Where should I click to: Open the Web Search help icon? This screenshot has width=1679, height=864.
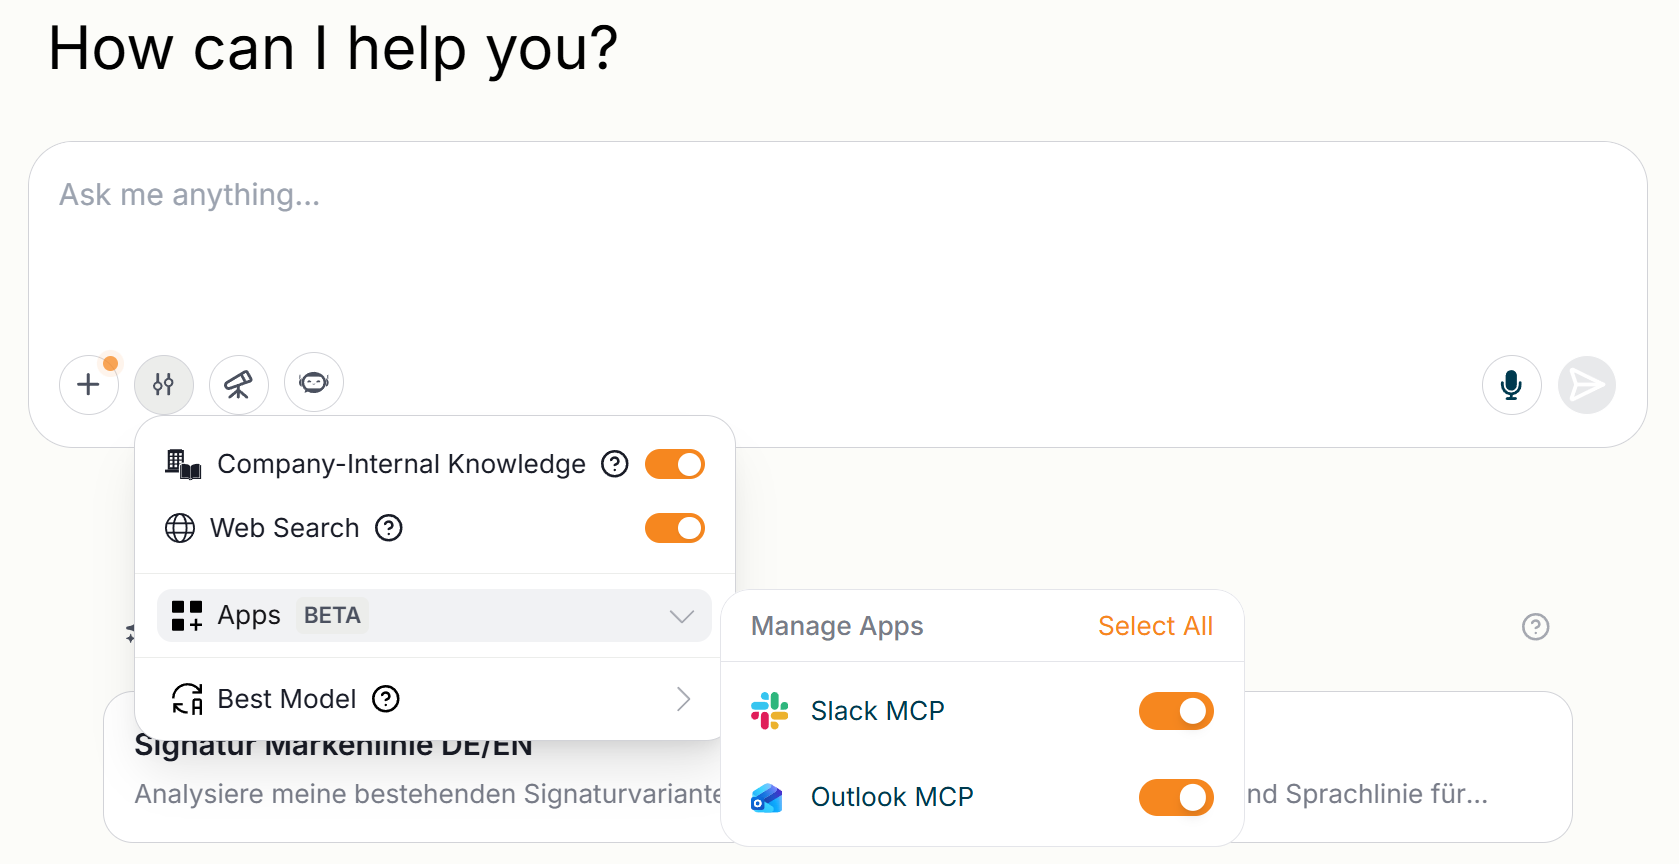click(x=389, y=528)
